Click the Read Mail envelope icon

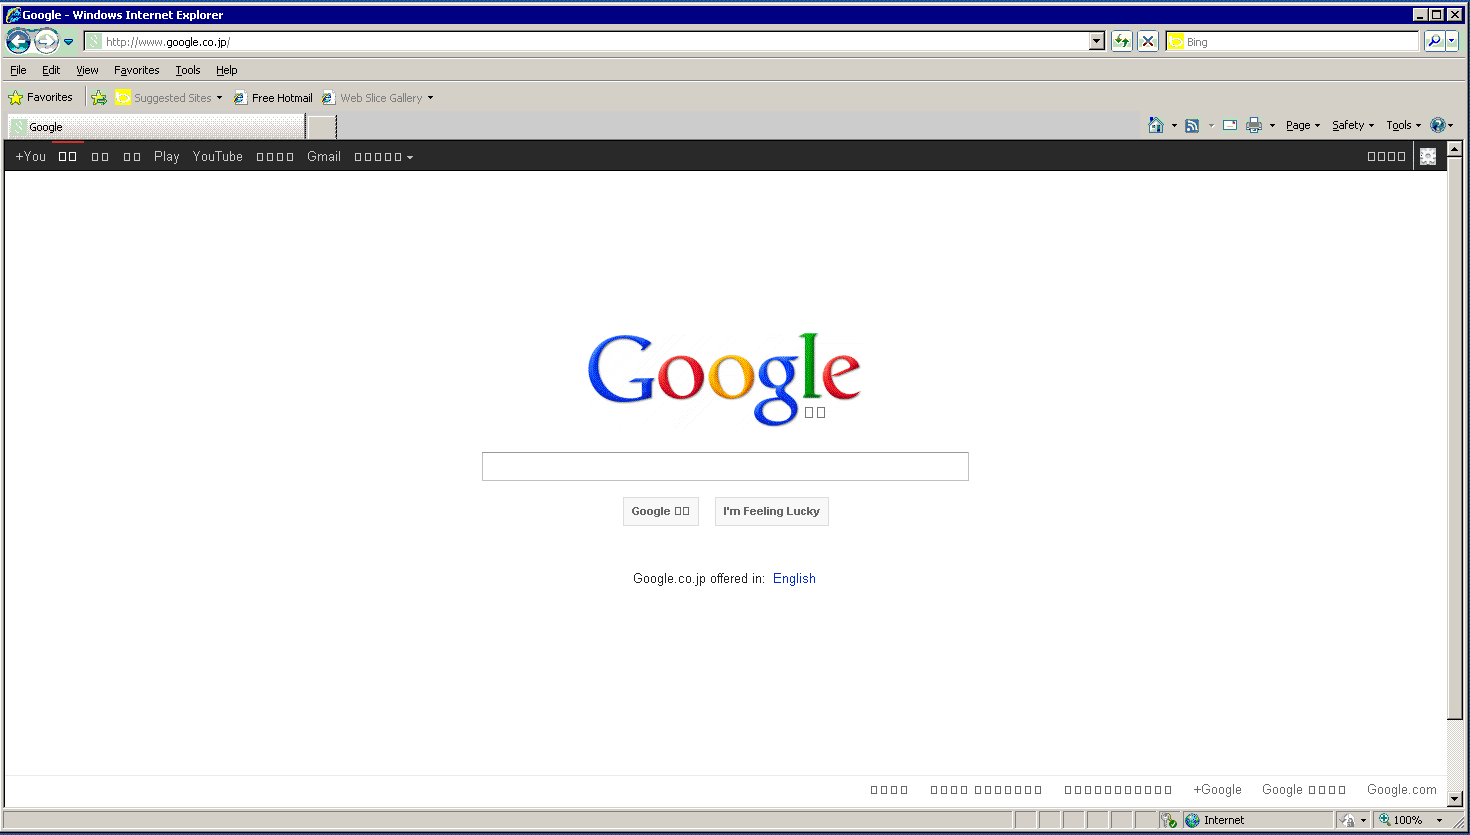click(1229, 125)
